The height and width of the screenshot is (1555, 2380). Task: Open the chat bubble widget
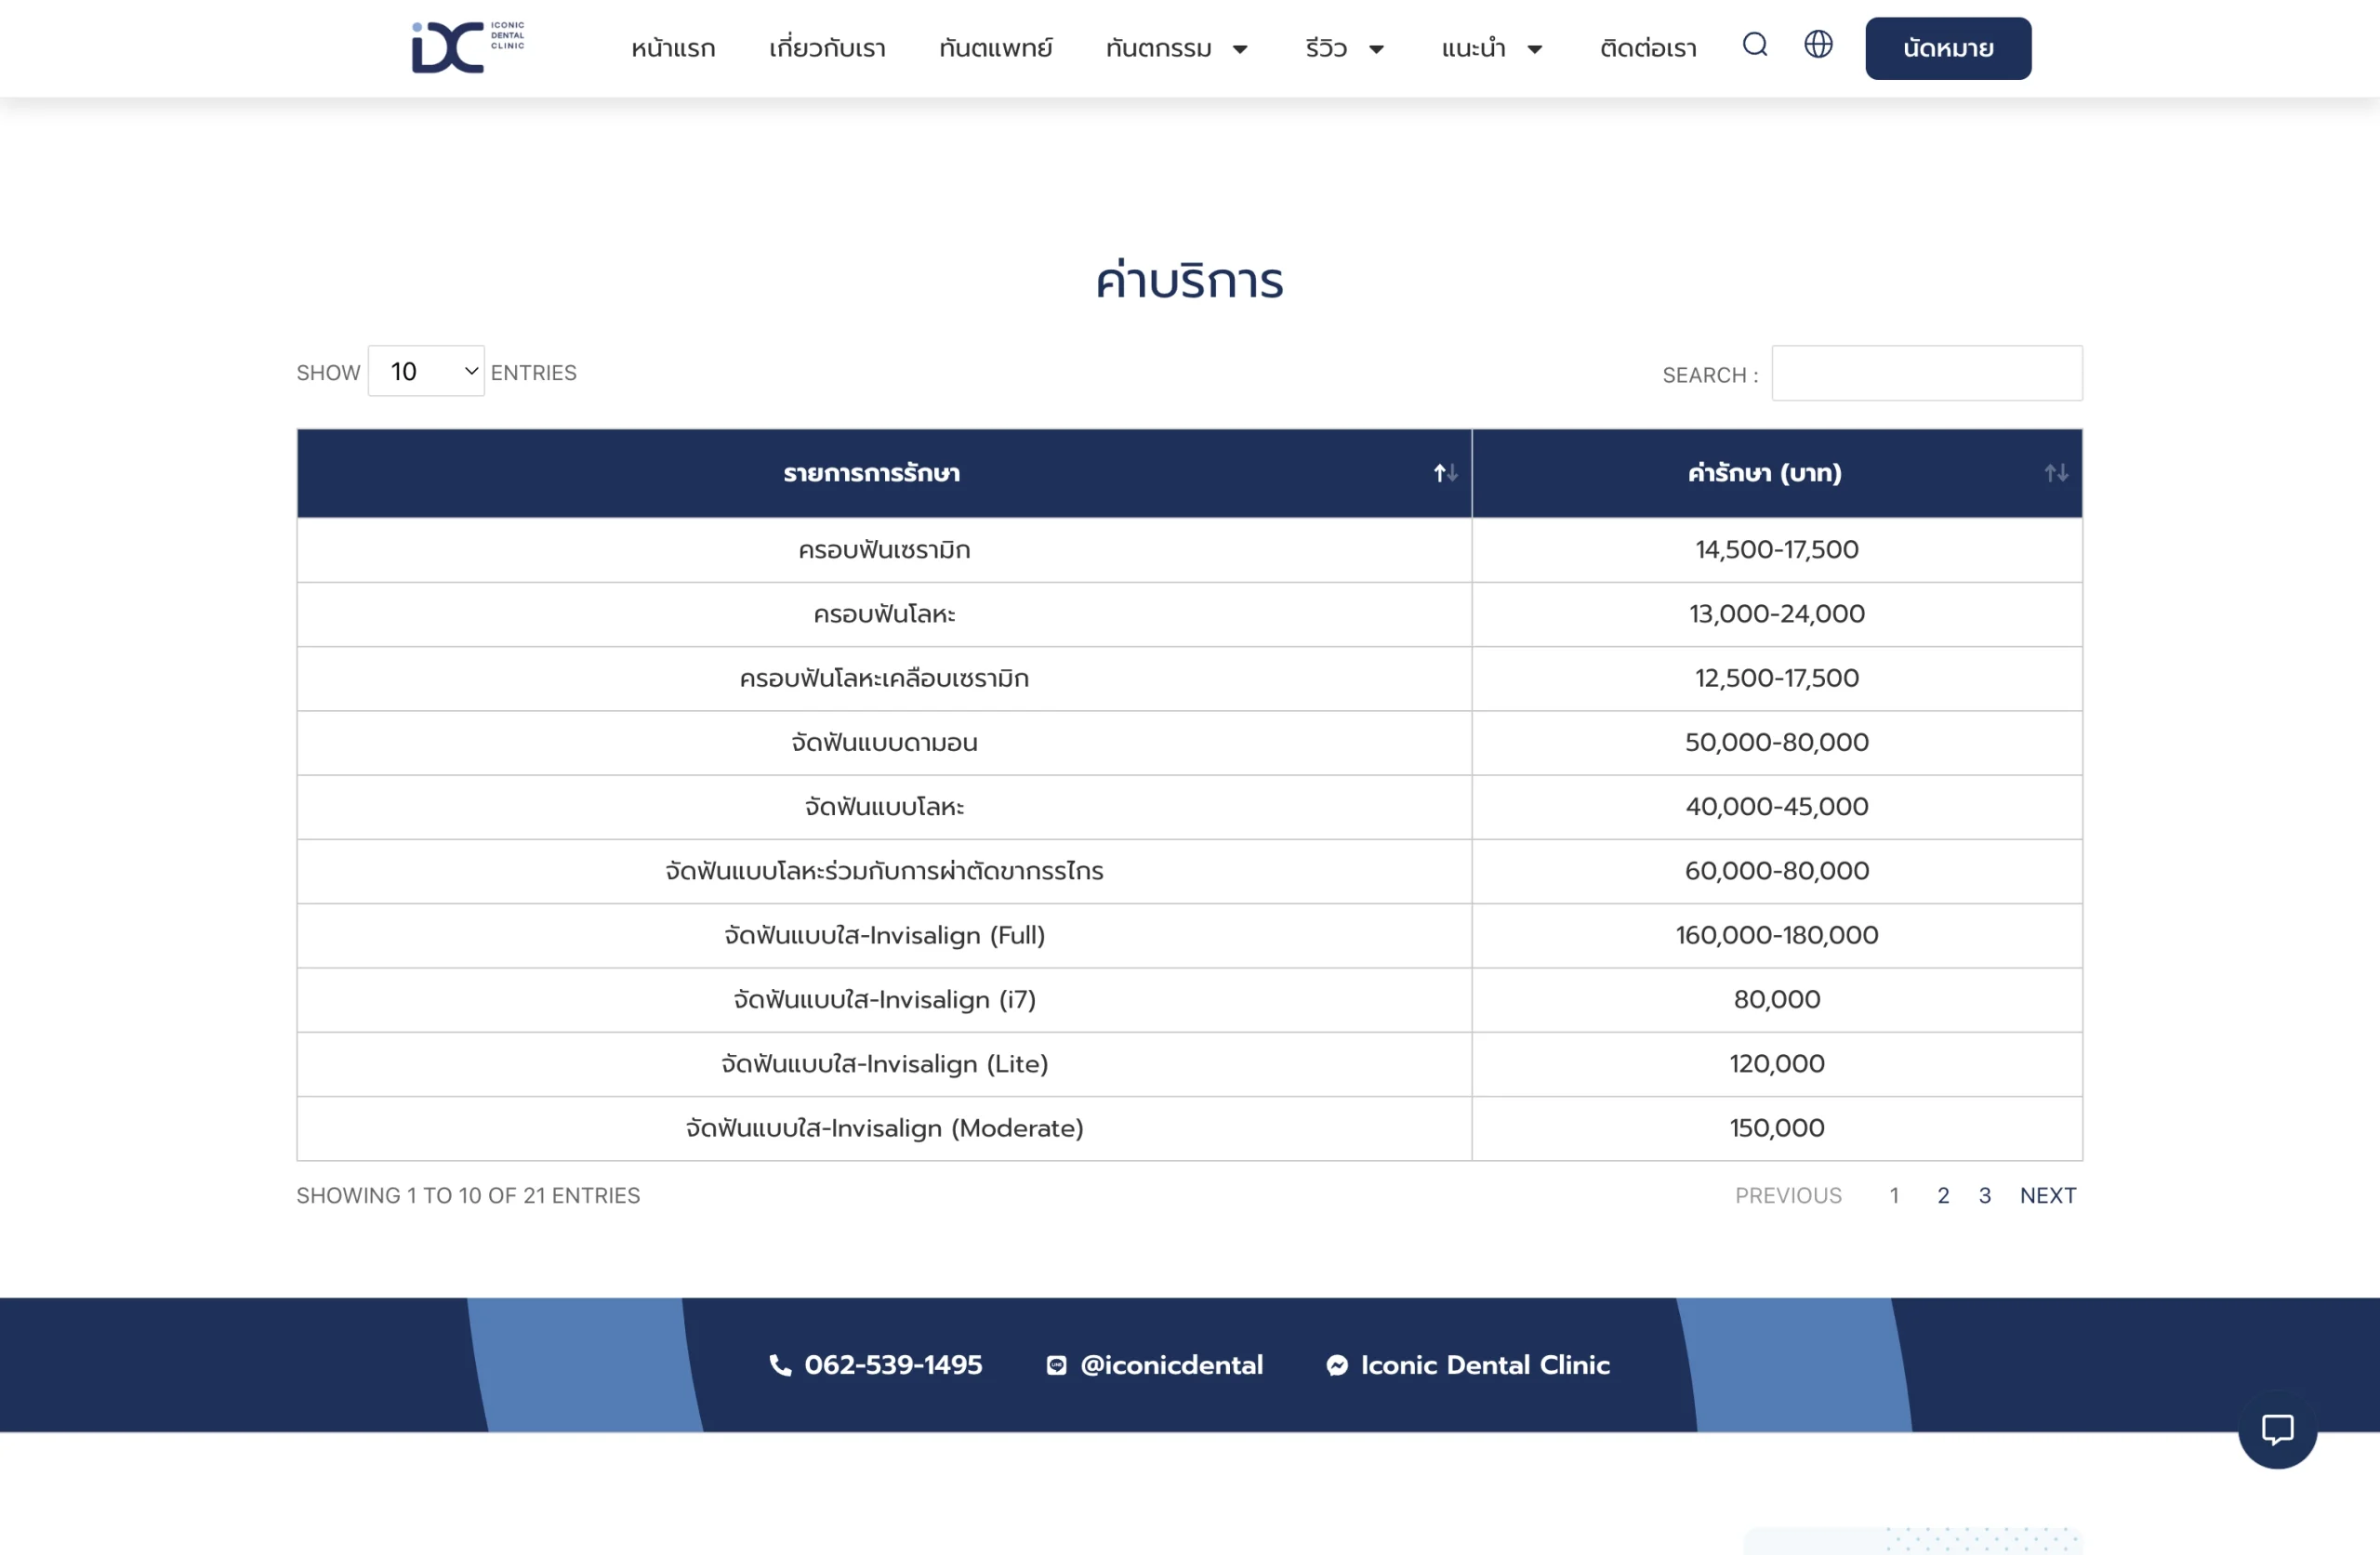(2277, 1428)
